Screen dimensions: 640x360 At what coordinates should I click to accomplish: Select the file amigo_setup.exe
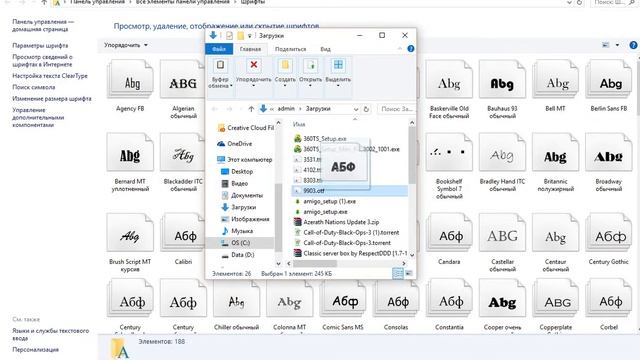[x=321, y=212]
